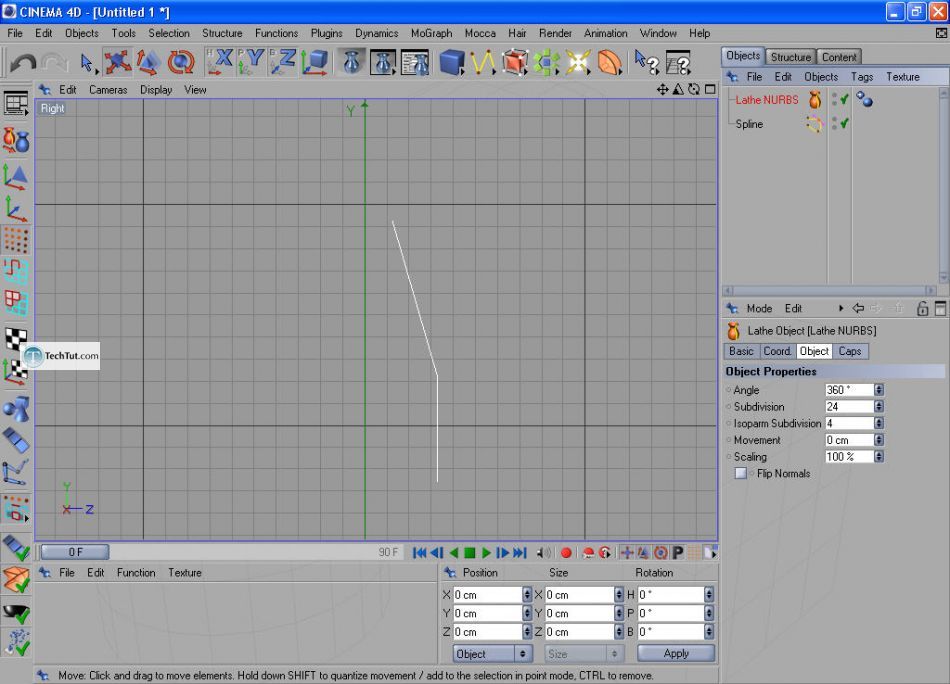This screenshot has width=950, height=684.
Task: Adjust the Rotation H stepper arrows
Action: coord(709,595)
